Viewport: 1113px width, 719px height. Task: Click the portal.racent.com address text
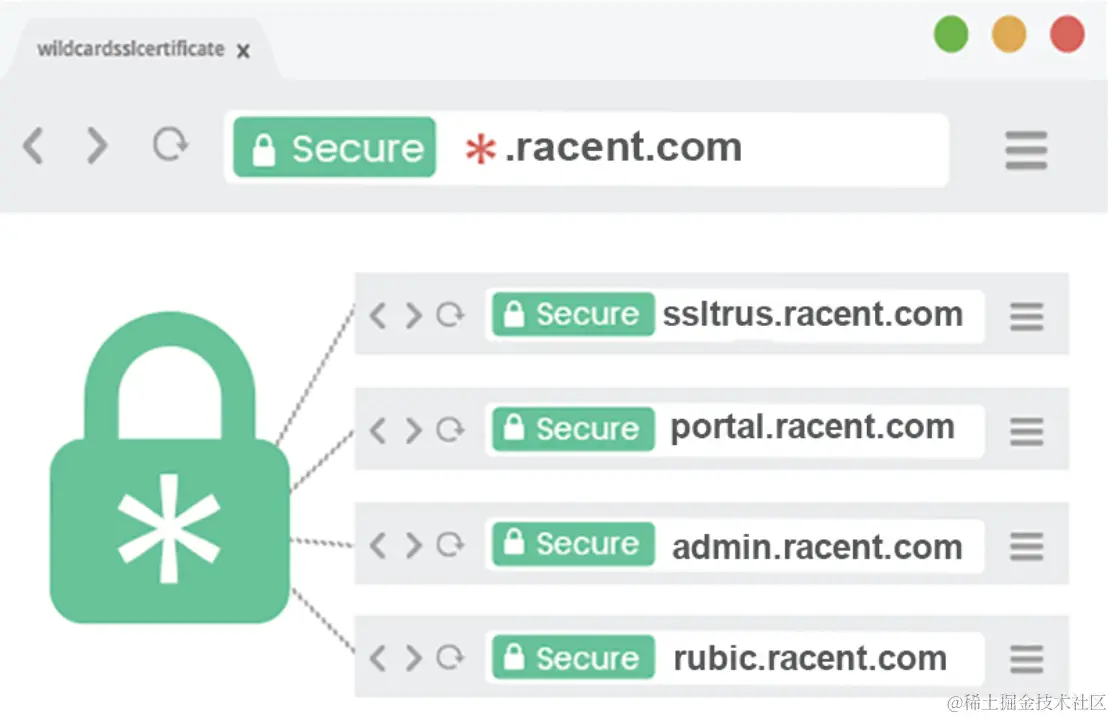(813, 428)
